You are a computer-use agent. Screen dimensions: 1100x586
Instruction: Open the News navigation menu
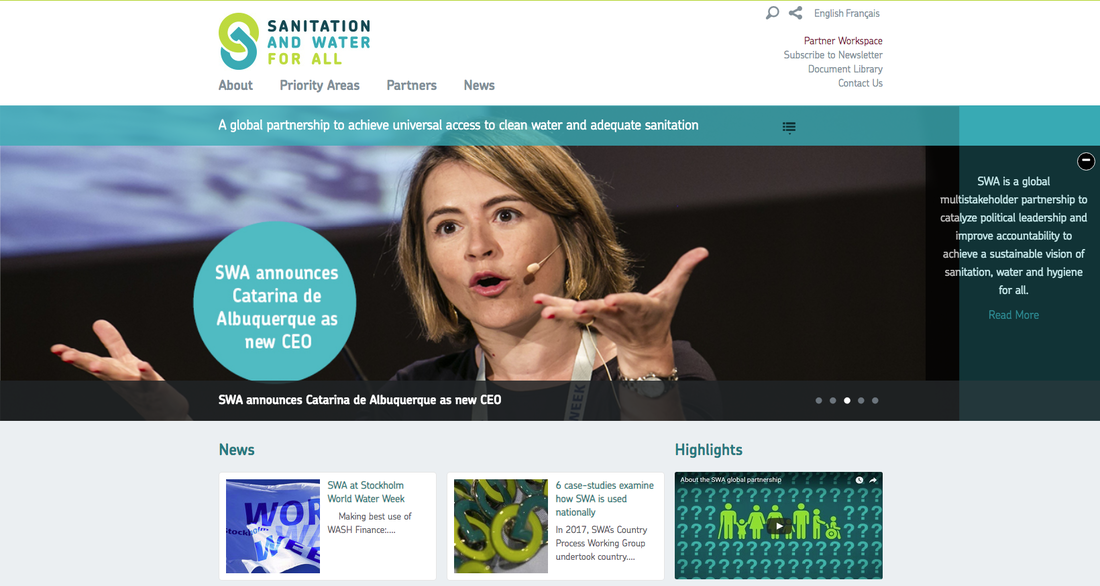[479, 86]
